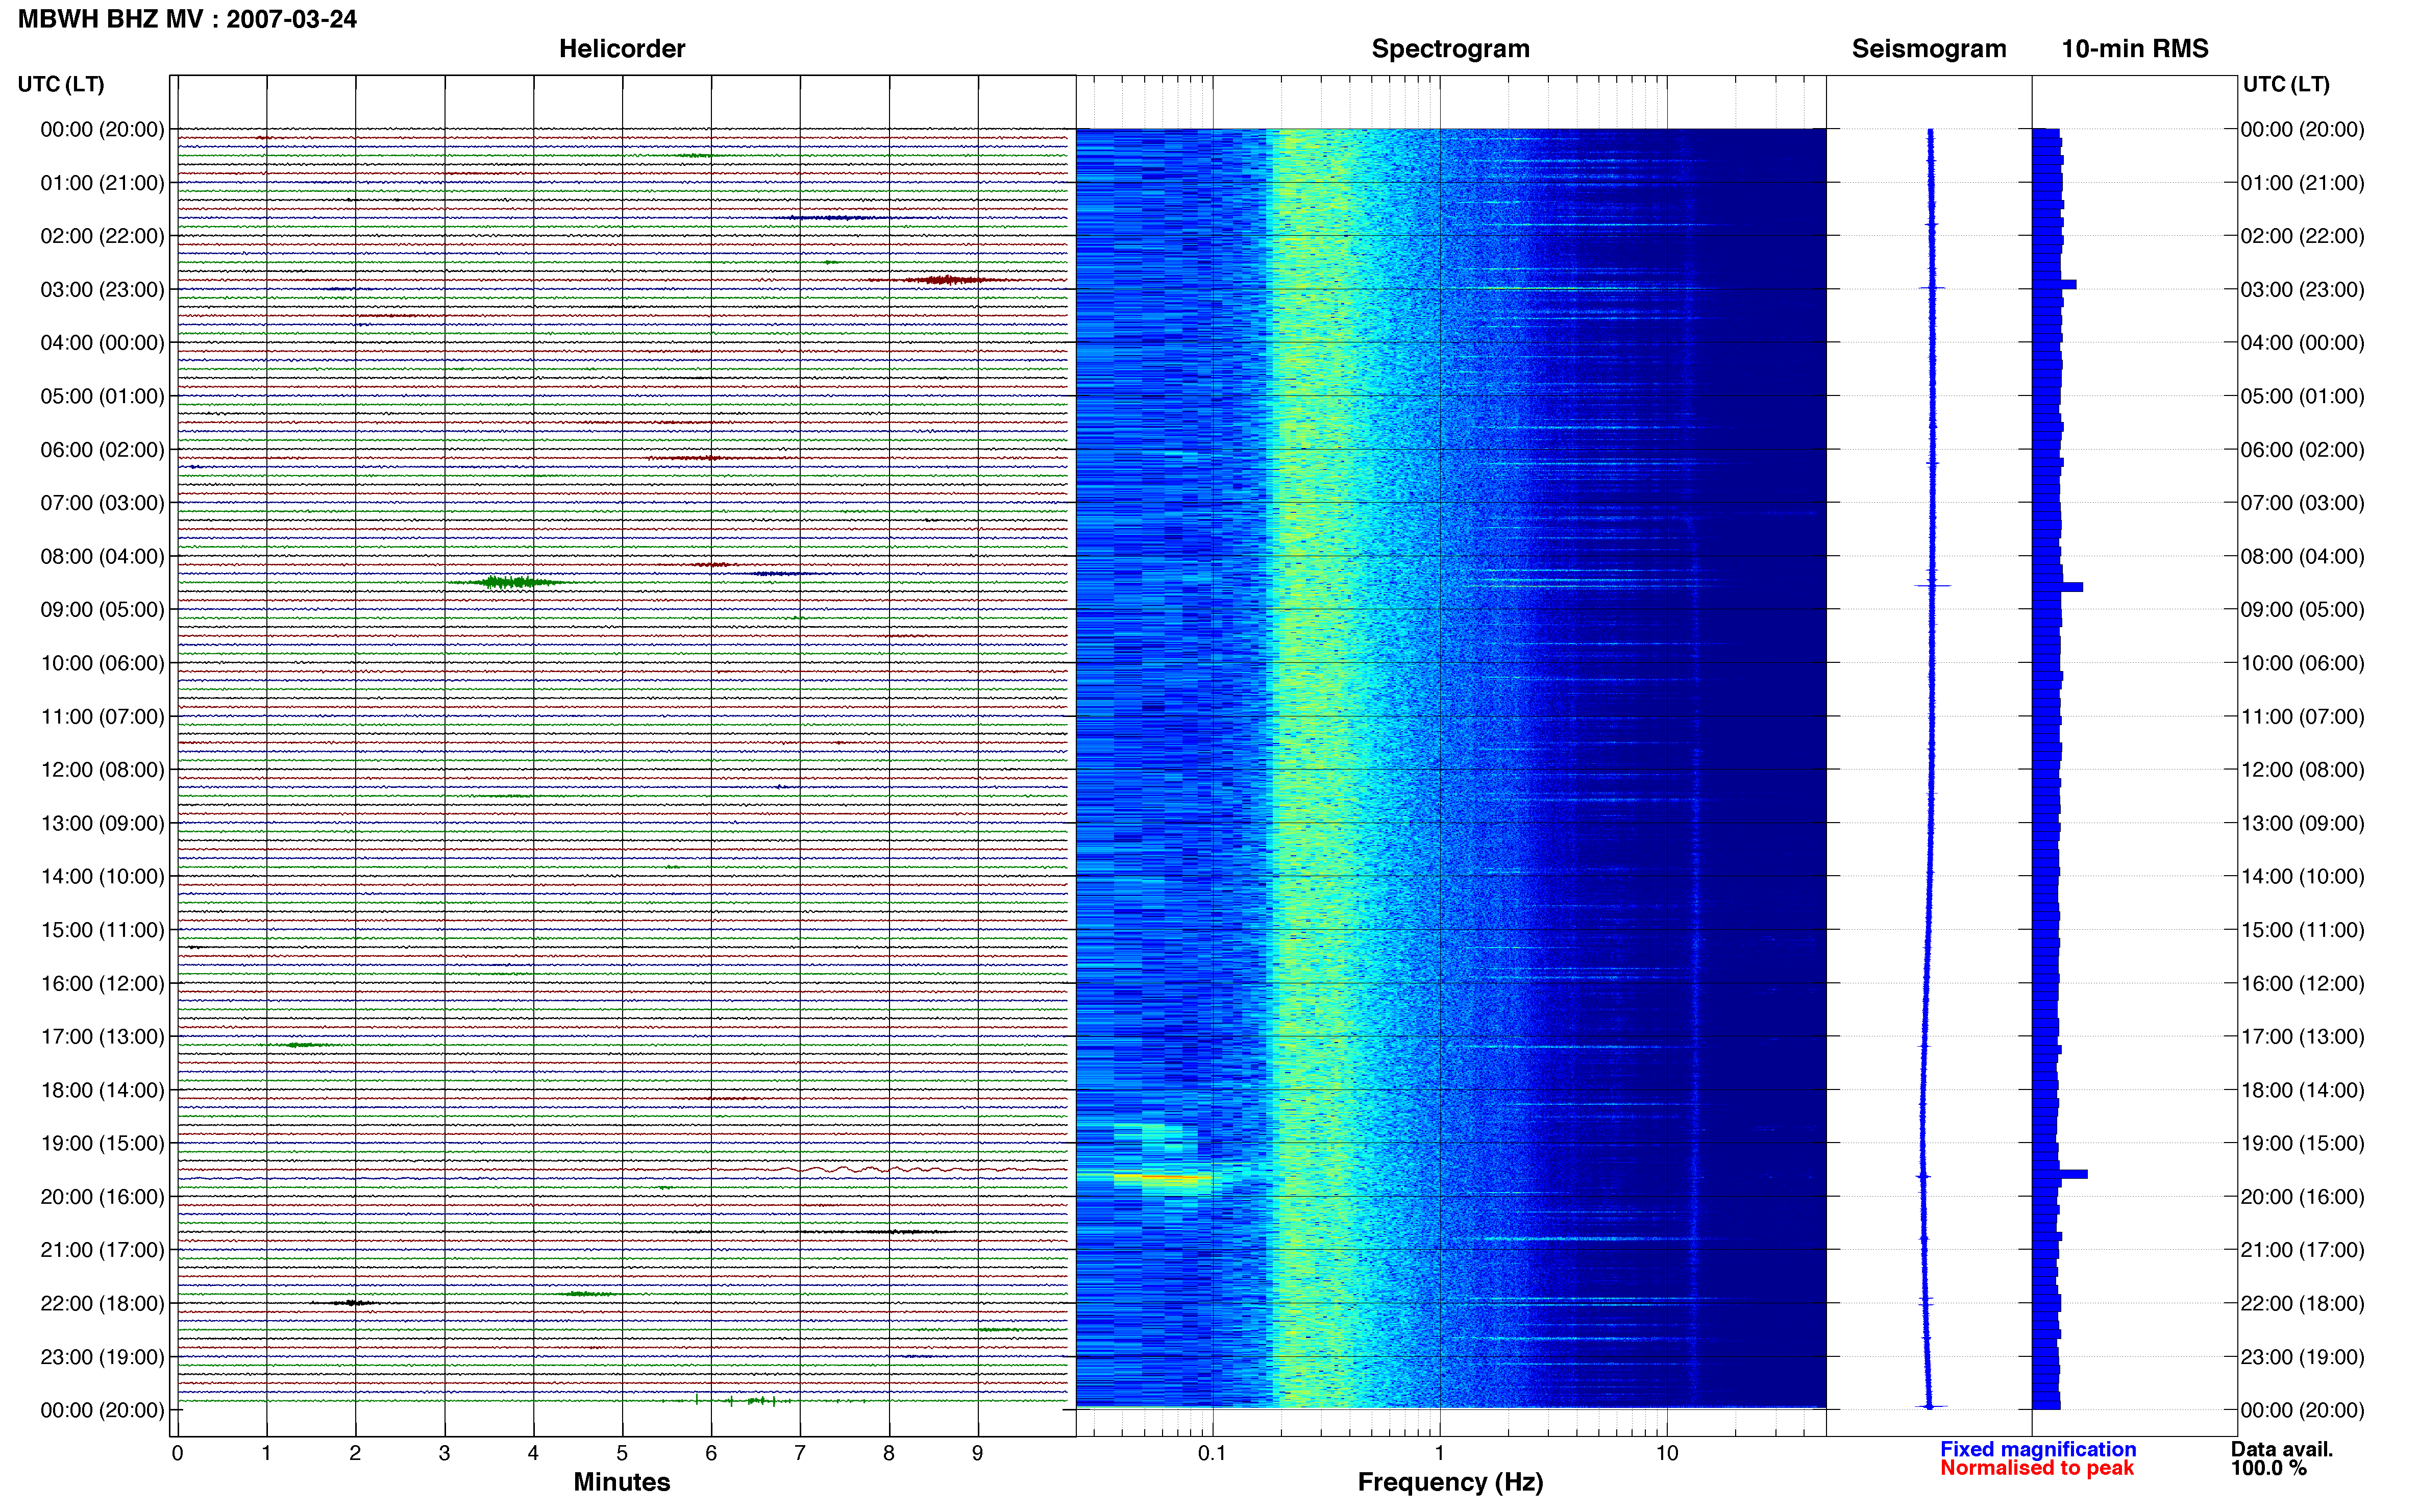Screen dimensions: 2419x1512
Task: Click the left 'UTC (LT)' axis label
Action: click(61, 84)
